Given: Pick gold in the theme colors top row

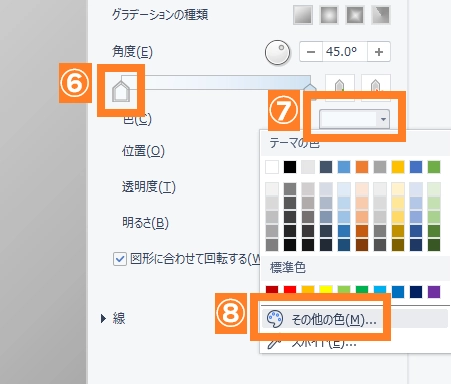Looking at the screenshot, I should click(398, 167).
